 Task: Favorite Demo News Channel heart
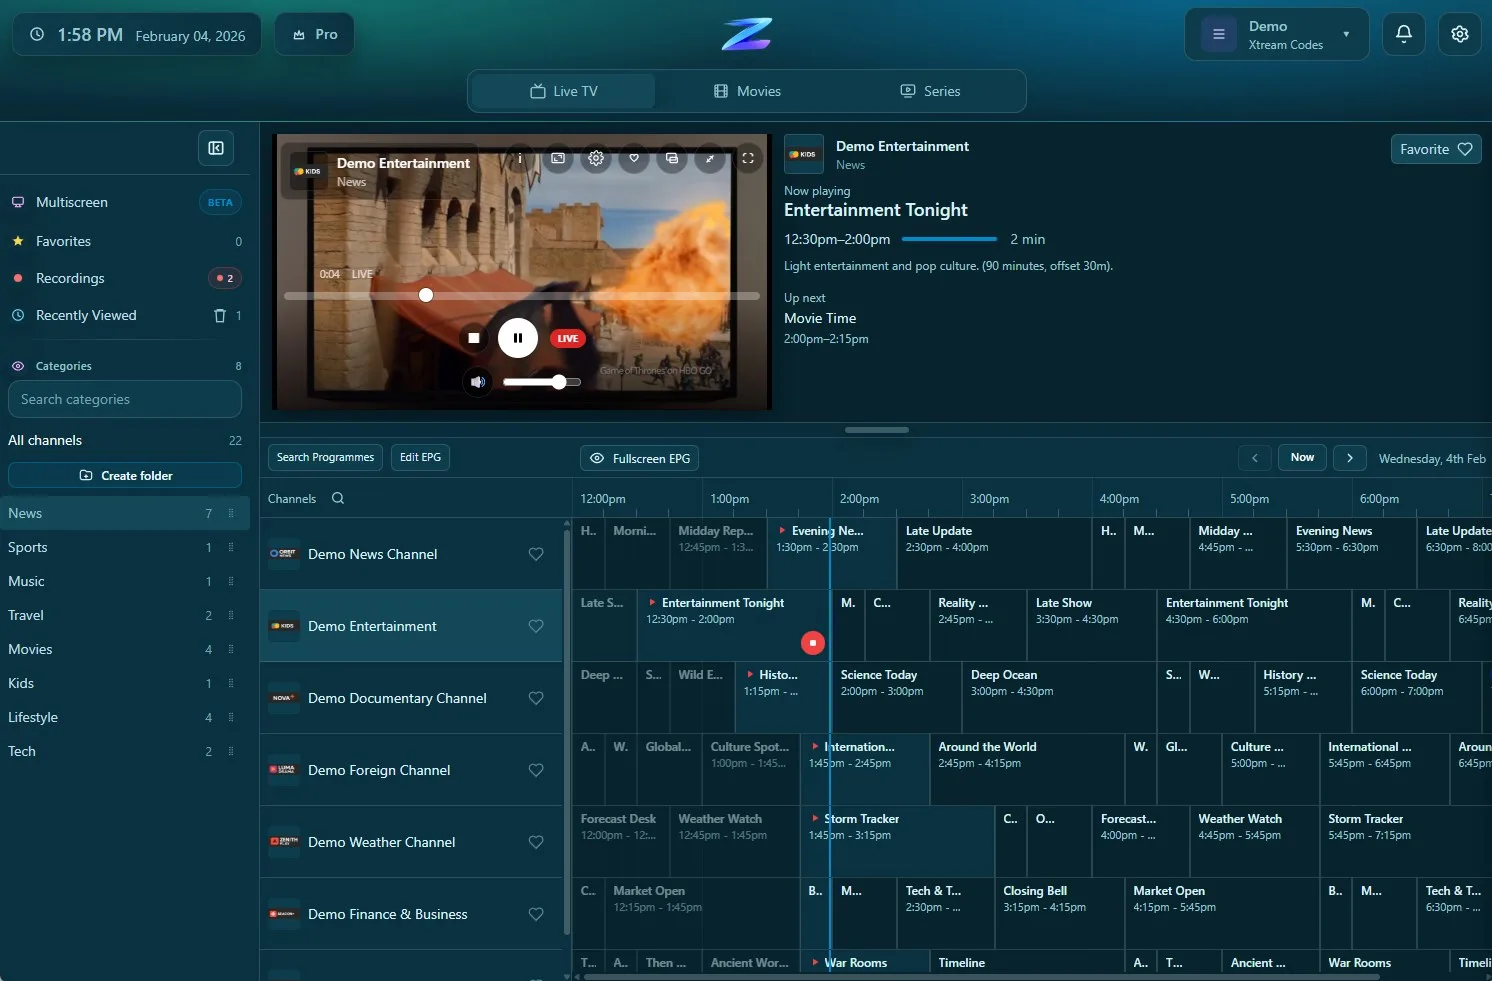click(536, 554)
